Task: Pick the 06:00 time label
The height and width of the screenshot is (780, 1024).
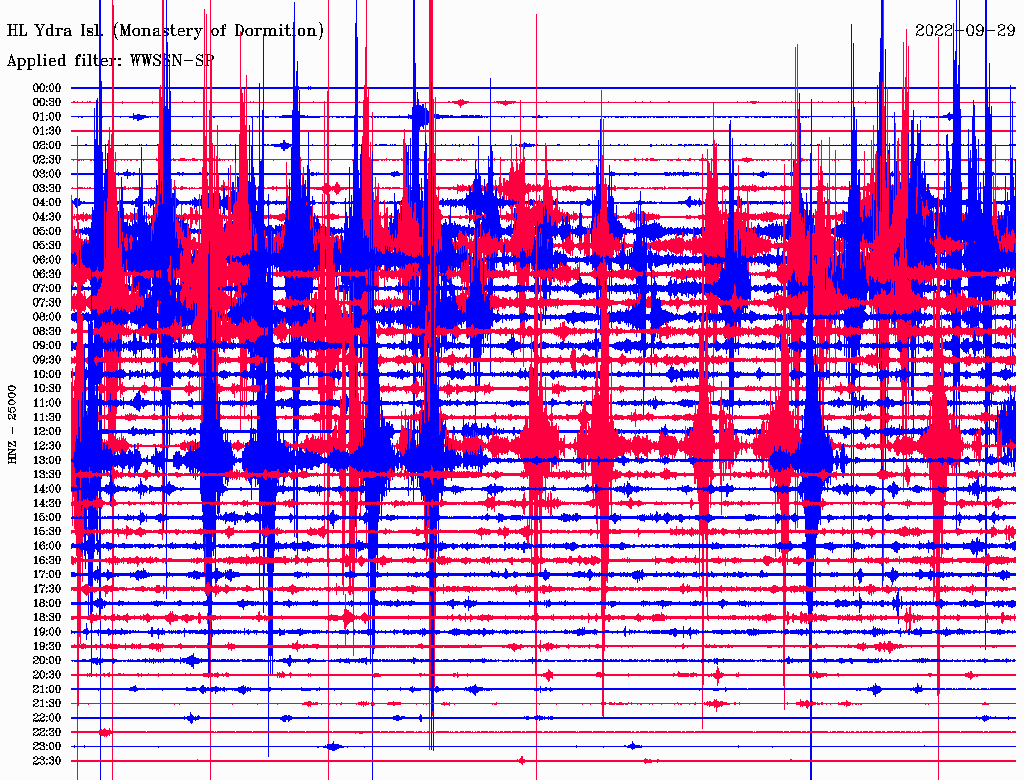Action: (47, 260)
